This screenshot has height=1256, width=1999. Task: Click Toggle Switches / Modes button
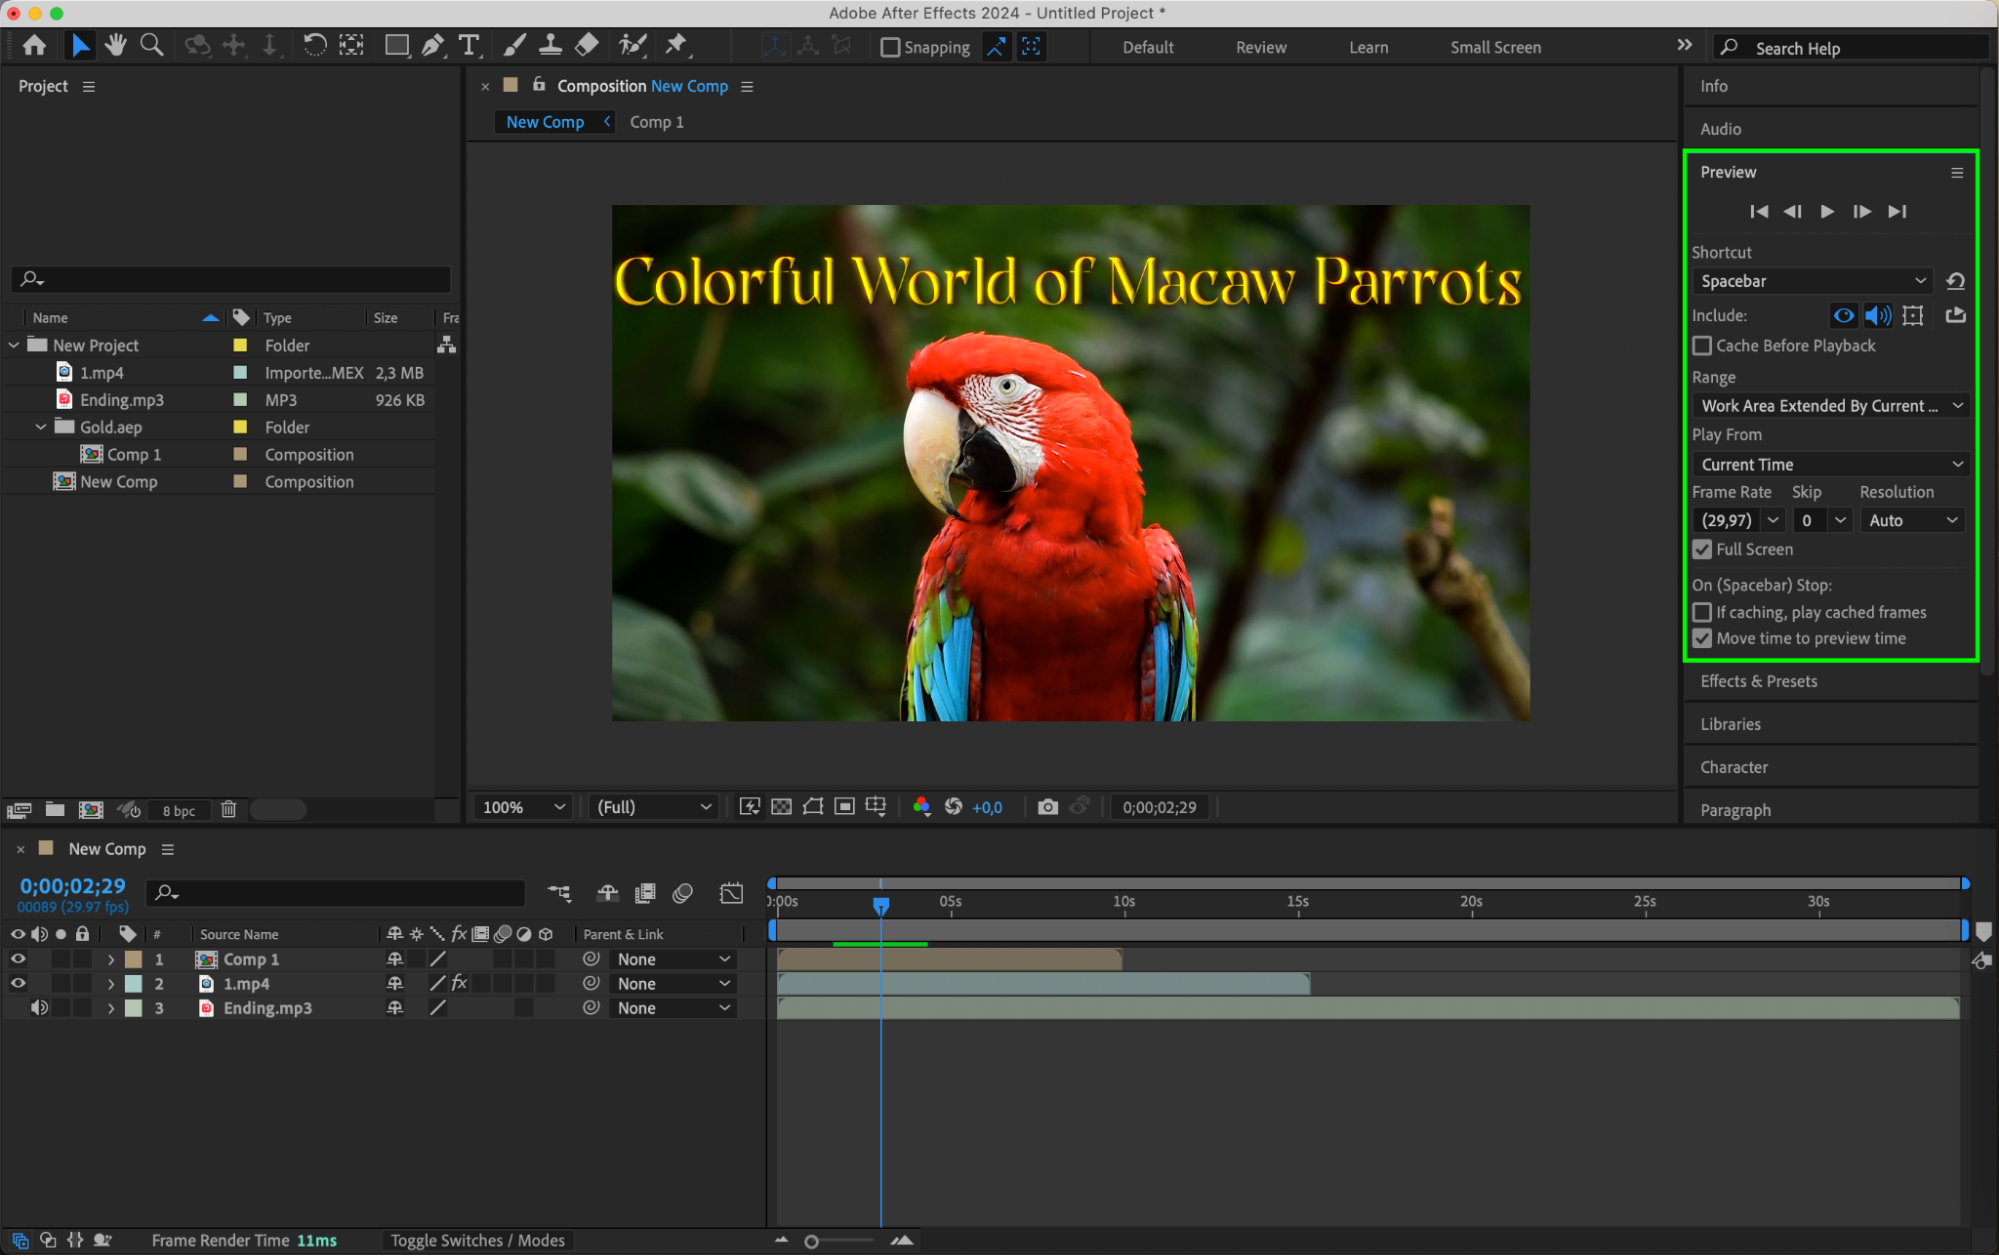click(x=477, y=1240)
